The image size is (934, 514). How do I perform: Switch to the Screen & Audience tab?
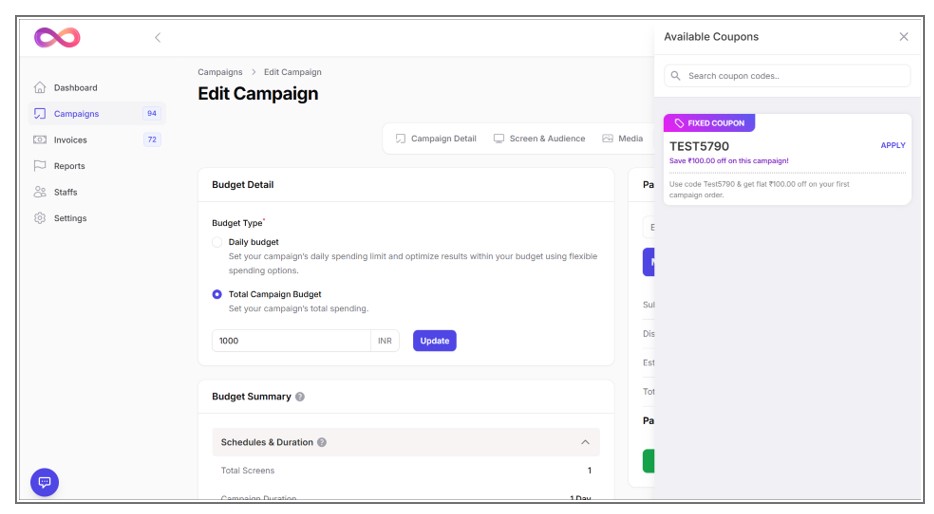tap(539, 139)
